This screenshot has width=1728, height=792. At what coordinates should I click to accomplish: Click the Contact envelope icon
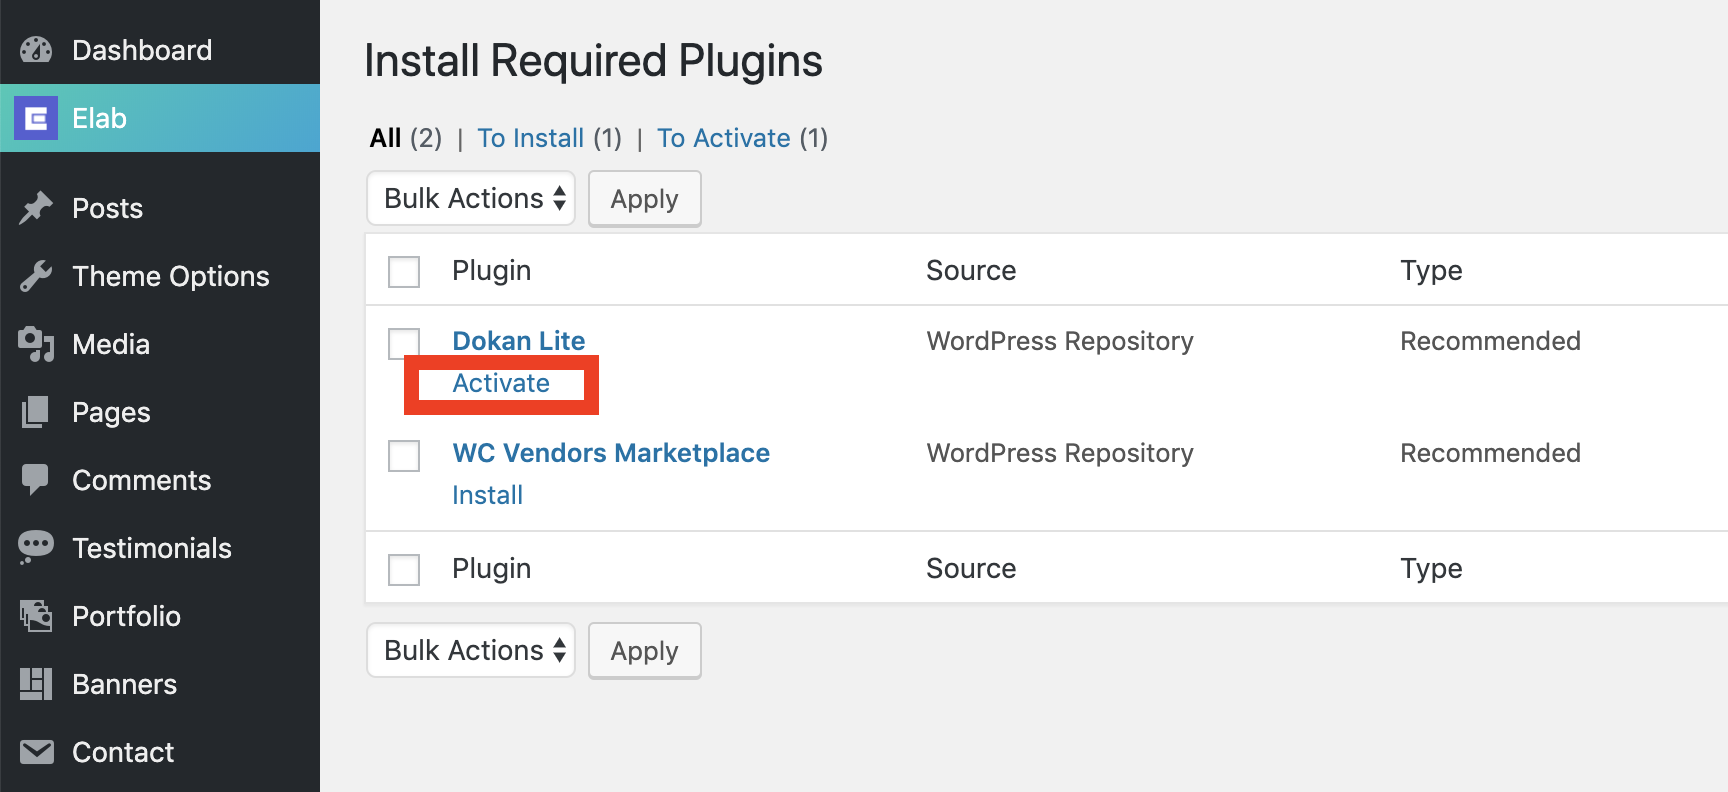coord(36,752)
